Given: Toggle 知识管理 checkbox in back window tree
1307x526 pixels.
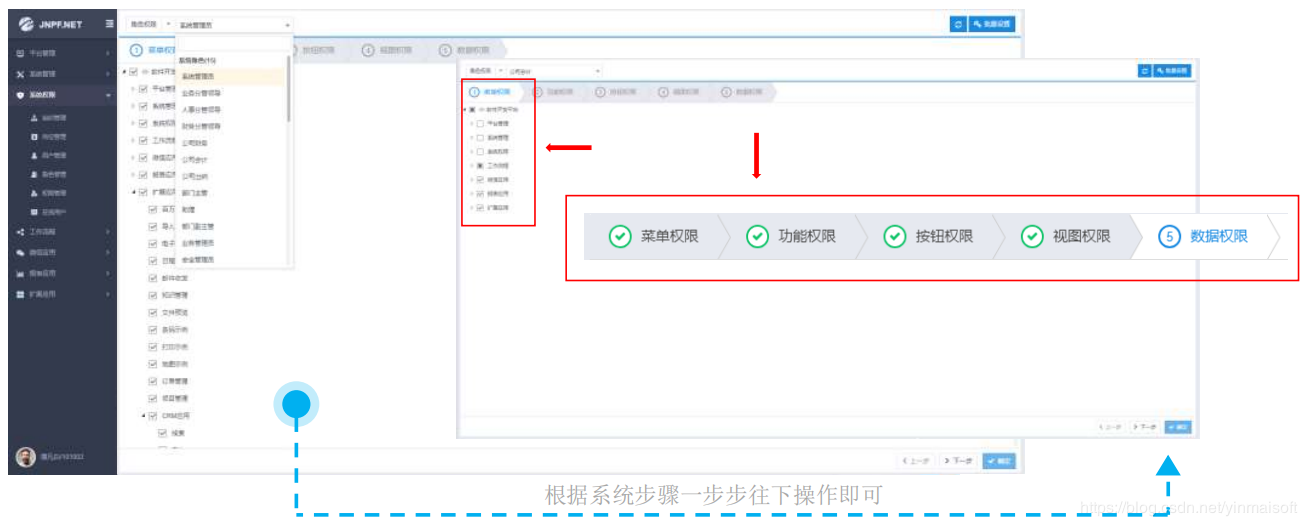Looking at the screenshot, I should coord(153,295).
